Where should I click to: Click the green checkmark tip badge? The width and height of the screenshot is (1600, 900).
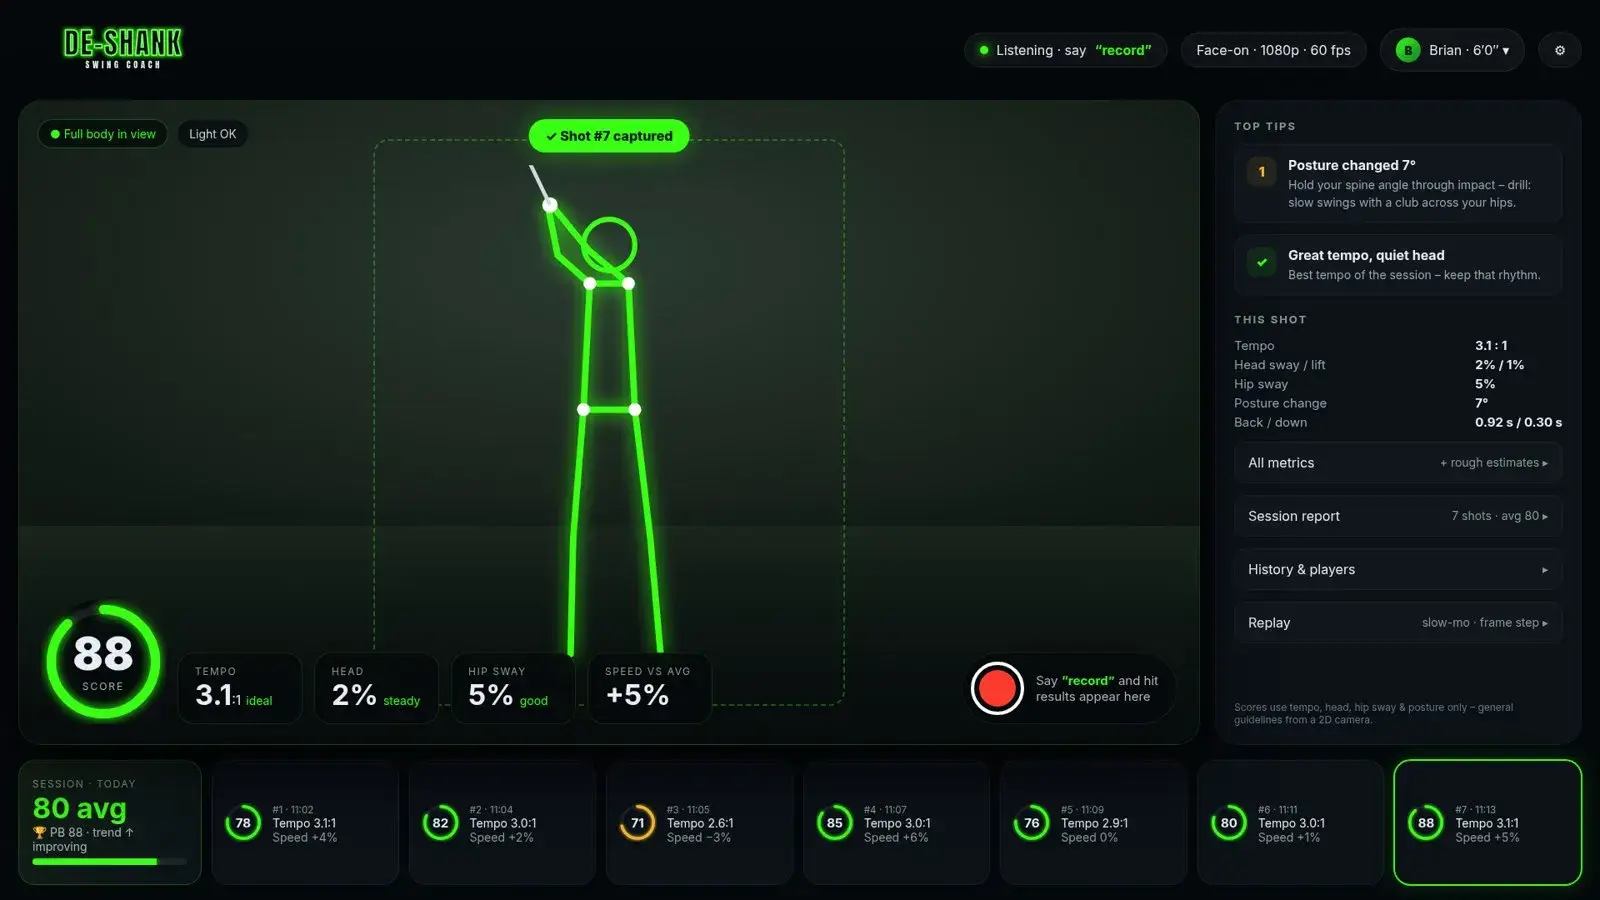(x=1262, y=262)
